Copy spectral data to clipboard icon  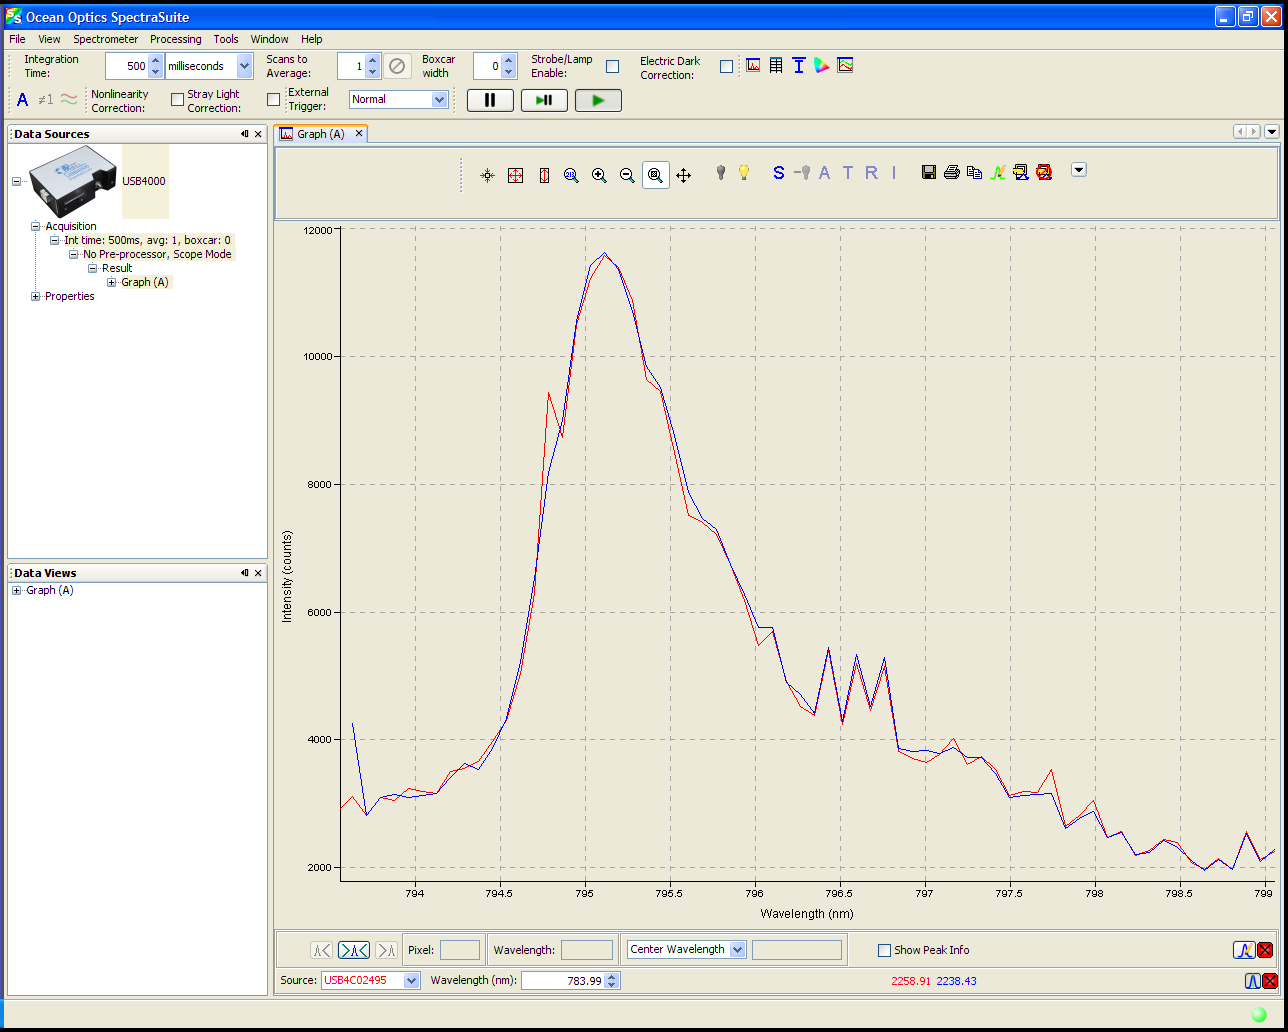pyautogui.click(x=975, y=172)
